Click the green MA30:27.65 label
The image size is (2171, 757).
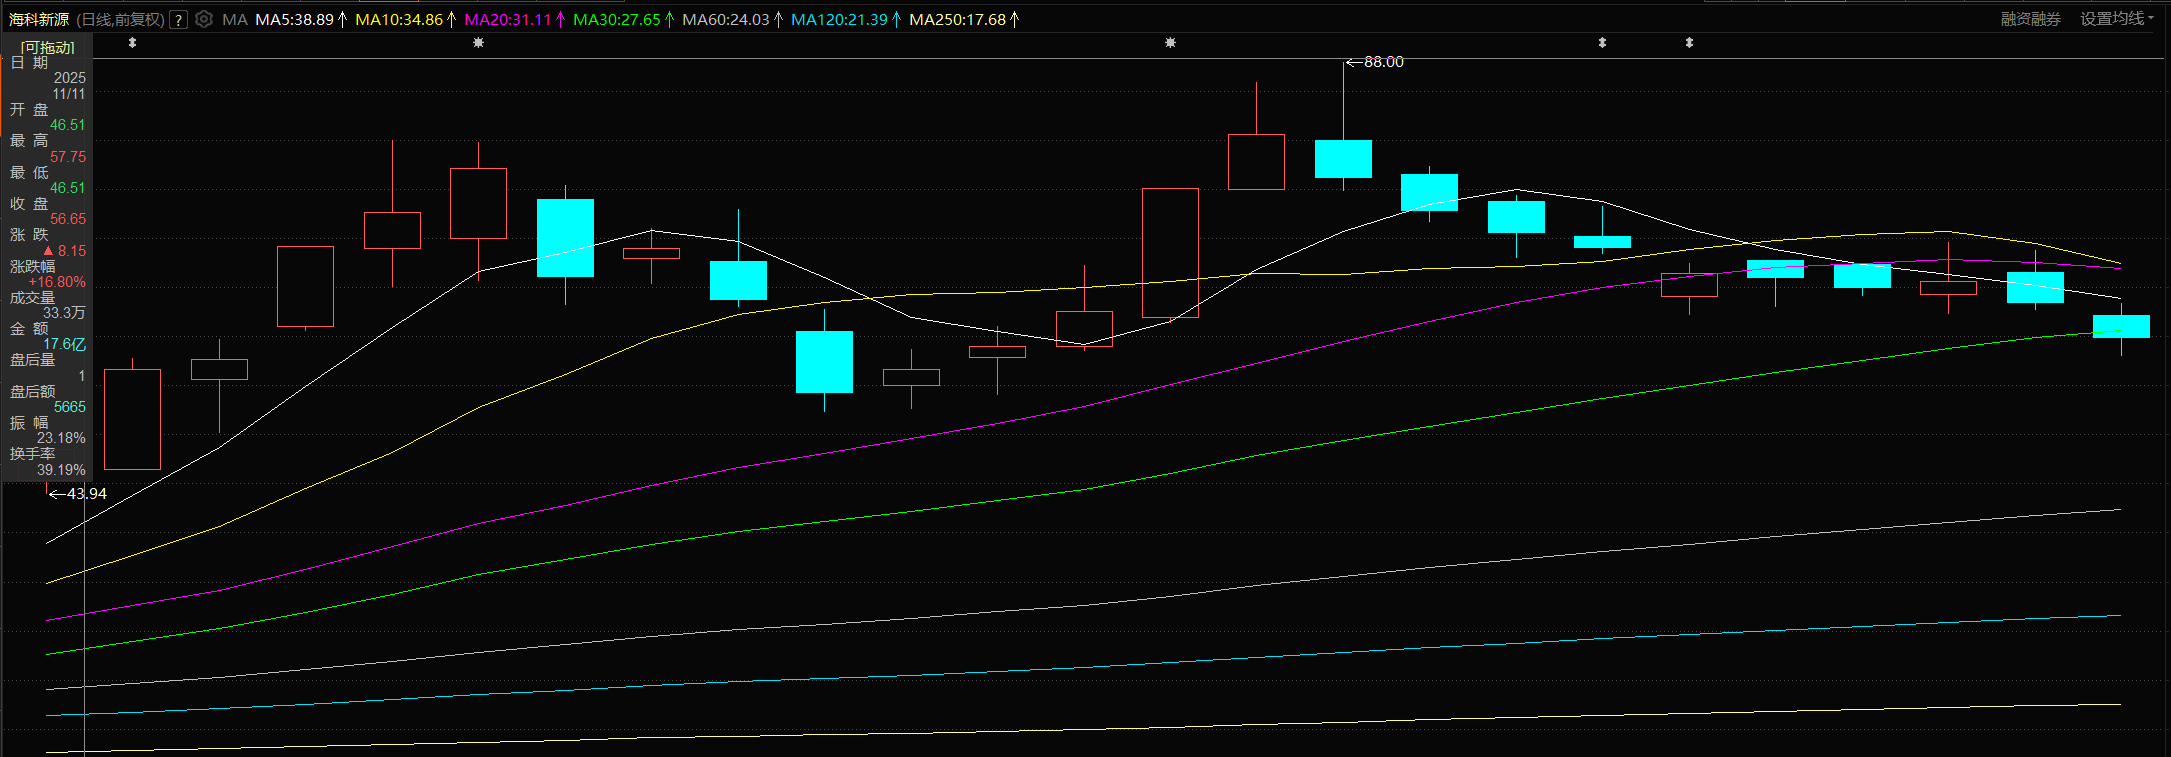[x=616, y=20]
